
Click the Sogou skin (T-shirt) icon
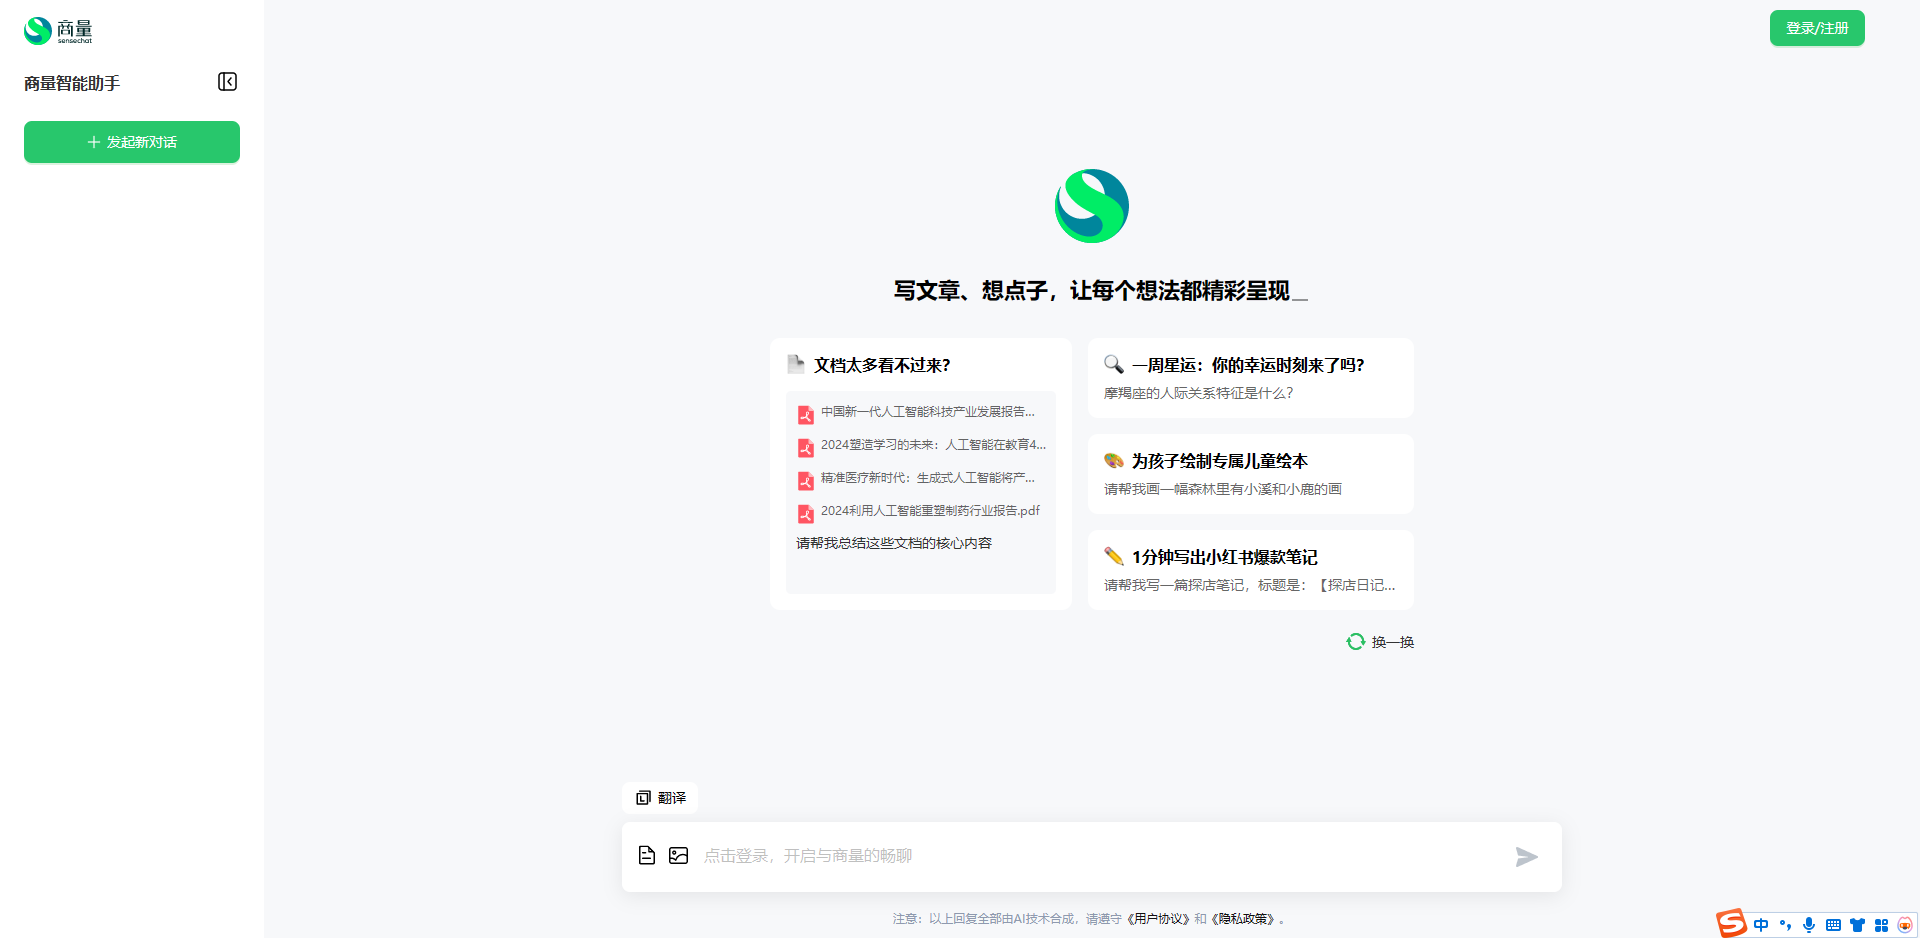point(1857,925)
